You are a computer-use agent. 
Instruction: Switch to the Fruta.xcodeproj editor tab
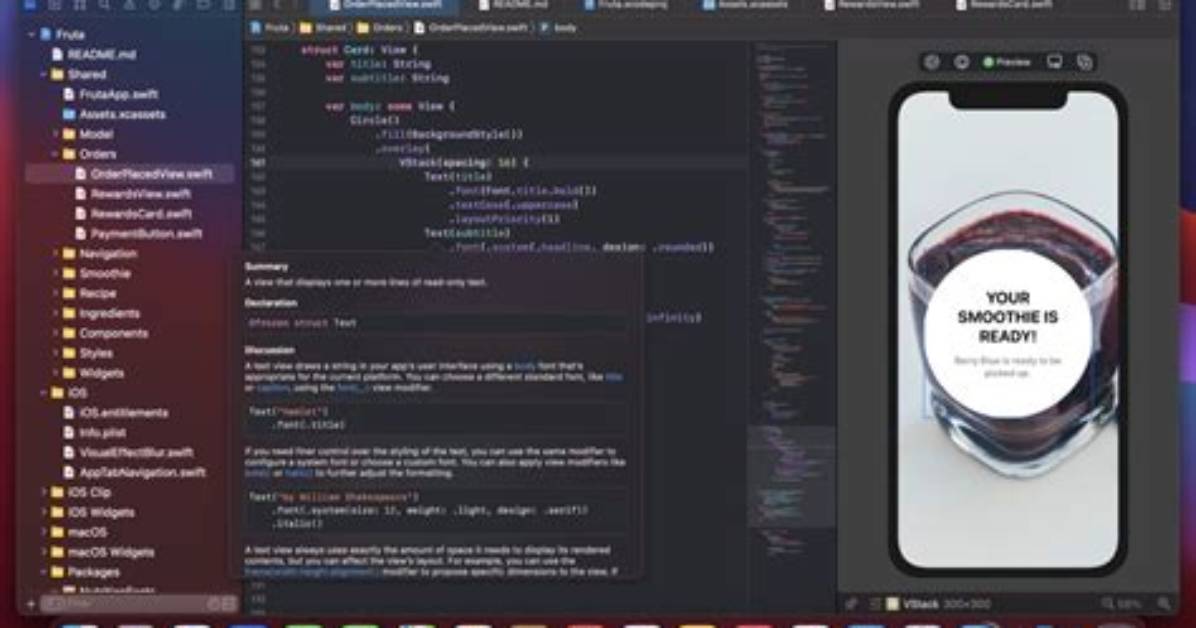tap(626, 5)
